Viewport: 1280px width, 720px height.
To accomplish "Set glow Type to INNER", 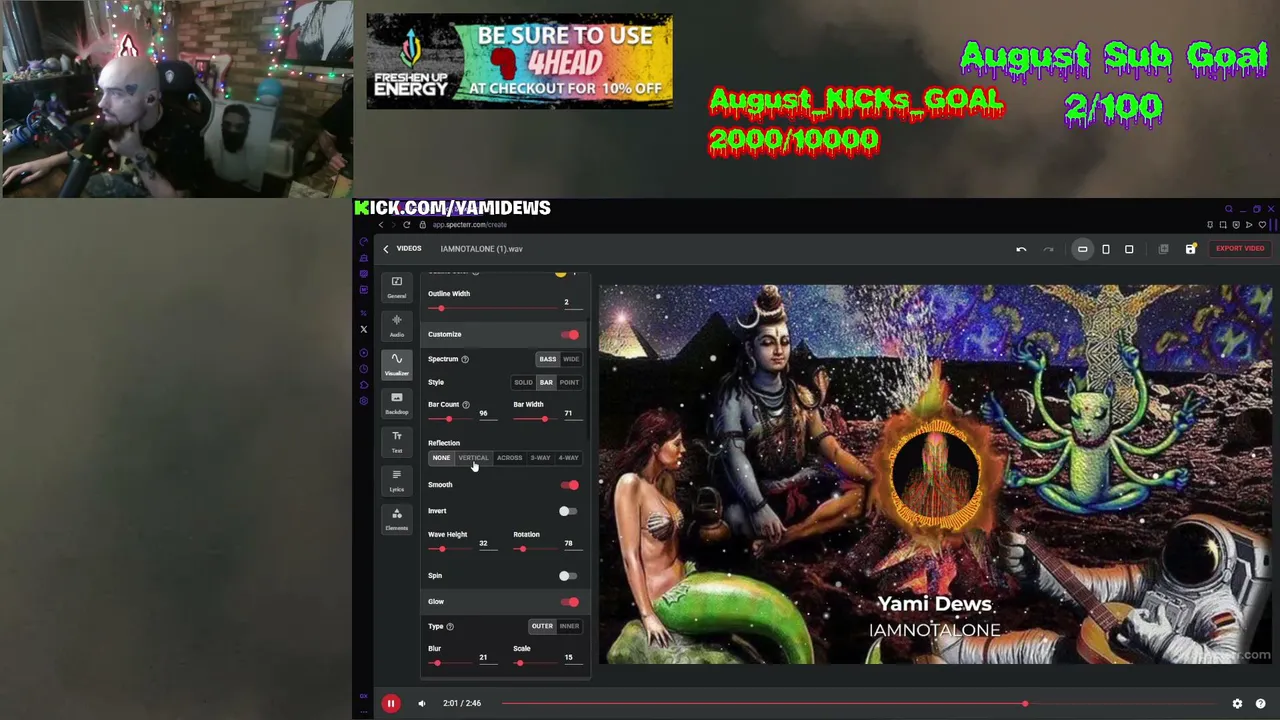I will pos(569,626).
